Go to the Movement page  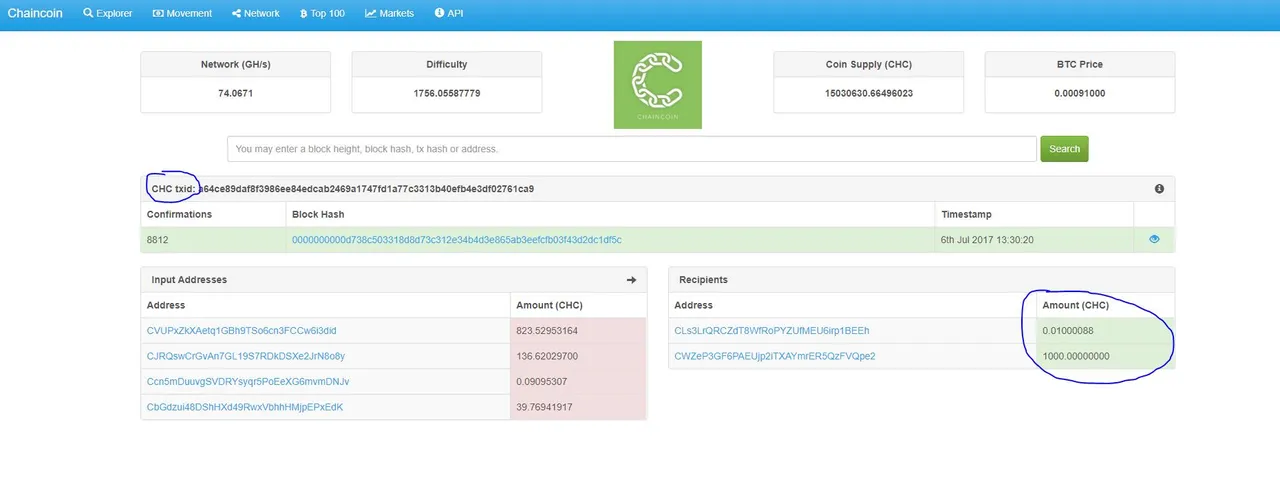coord(182,13)
